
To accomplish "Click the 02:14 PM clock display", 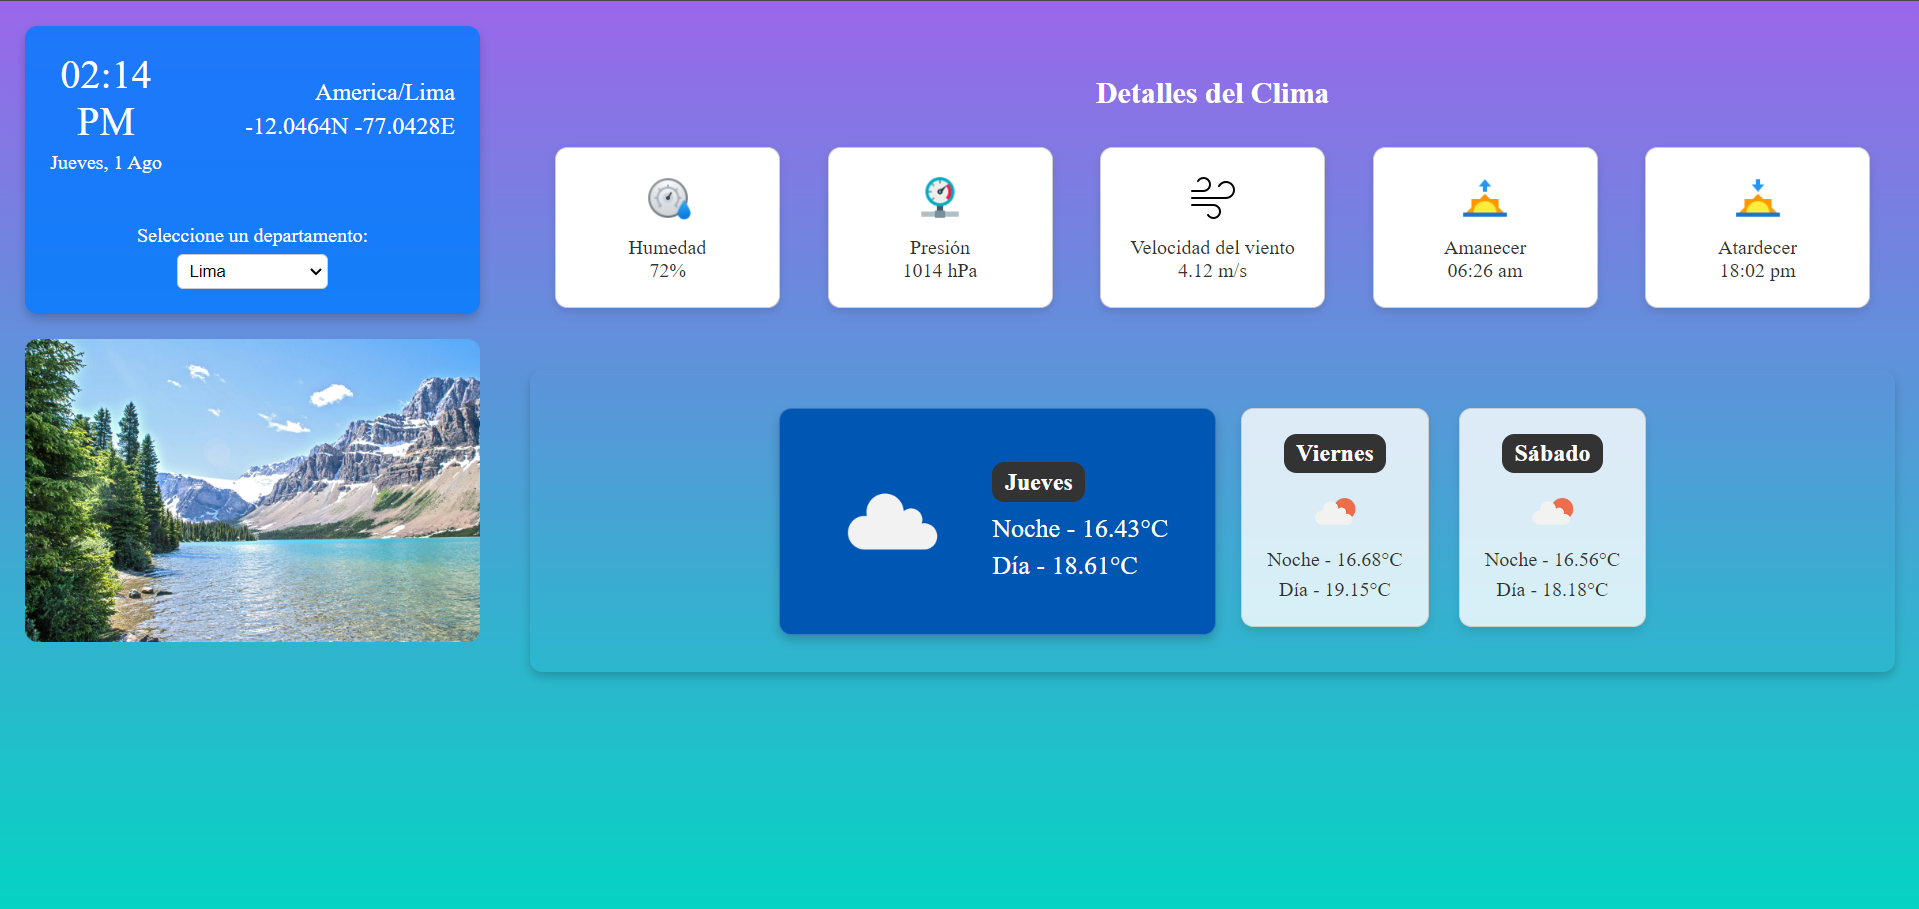I will coord(106,98).
